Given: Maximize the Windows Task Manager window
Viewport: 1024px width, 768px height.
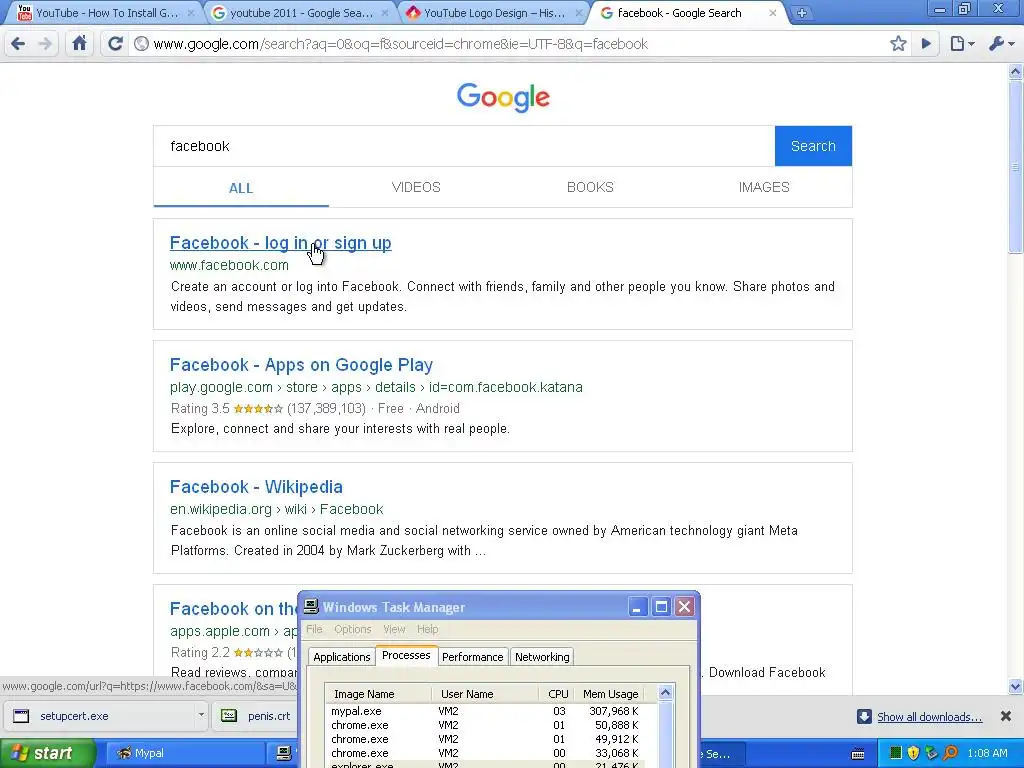Looking at the screenshot, I should 661,607.
